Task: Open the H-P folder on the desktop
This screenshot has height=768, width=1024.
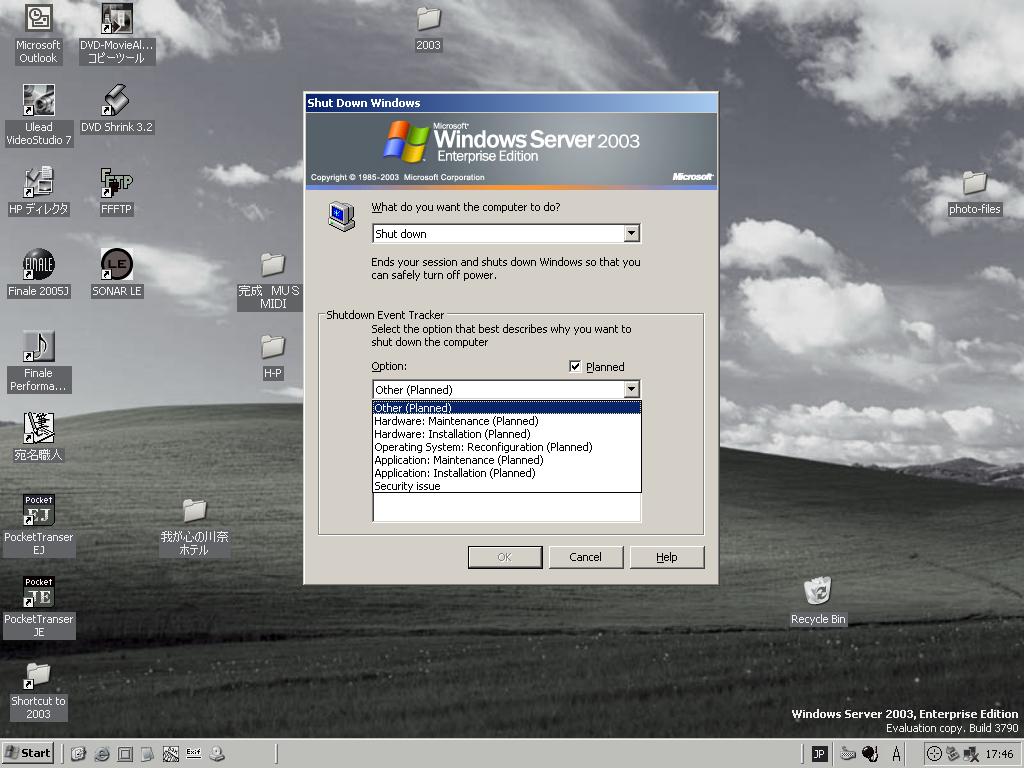Action: (x=272, y=357)
